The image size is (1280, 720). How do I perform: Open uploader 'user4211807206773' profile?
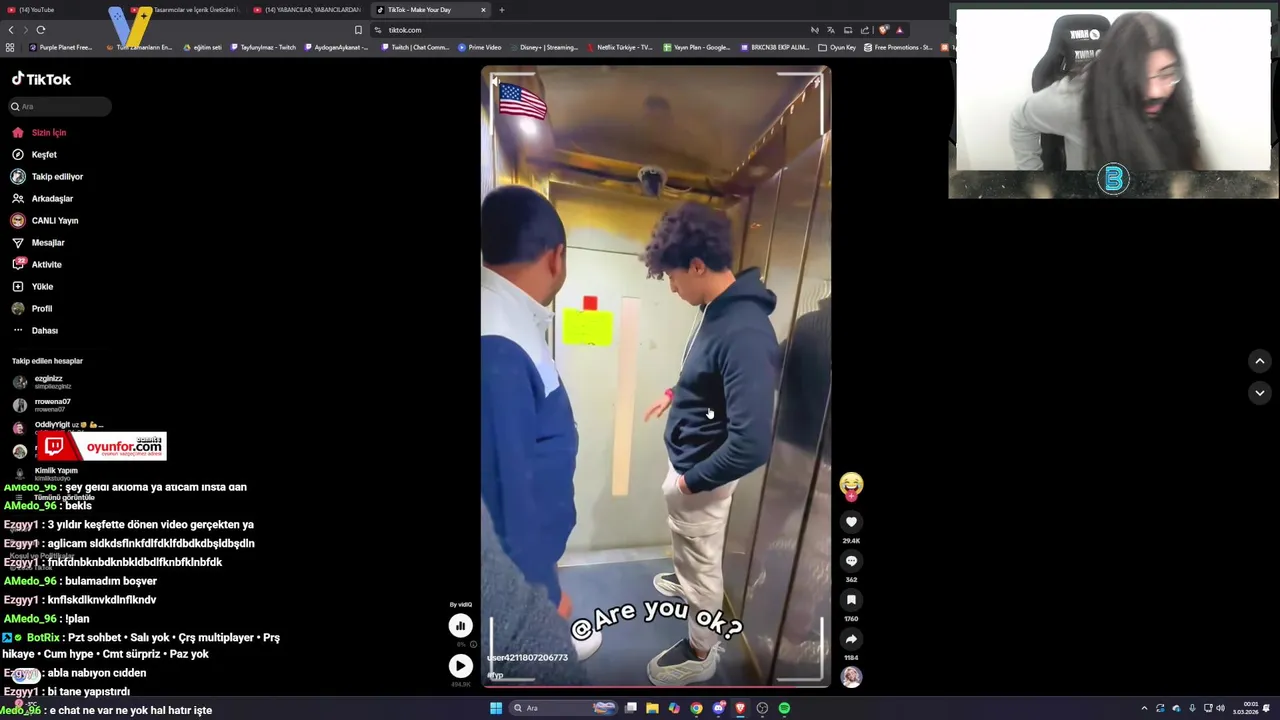point(527,658)
